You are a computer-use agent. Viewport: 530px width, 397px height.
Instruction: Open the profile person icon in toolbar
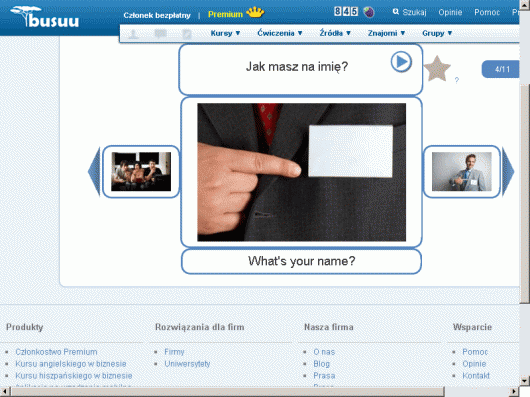[x=134, y=34]
